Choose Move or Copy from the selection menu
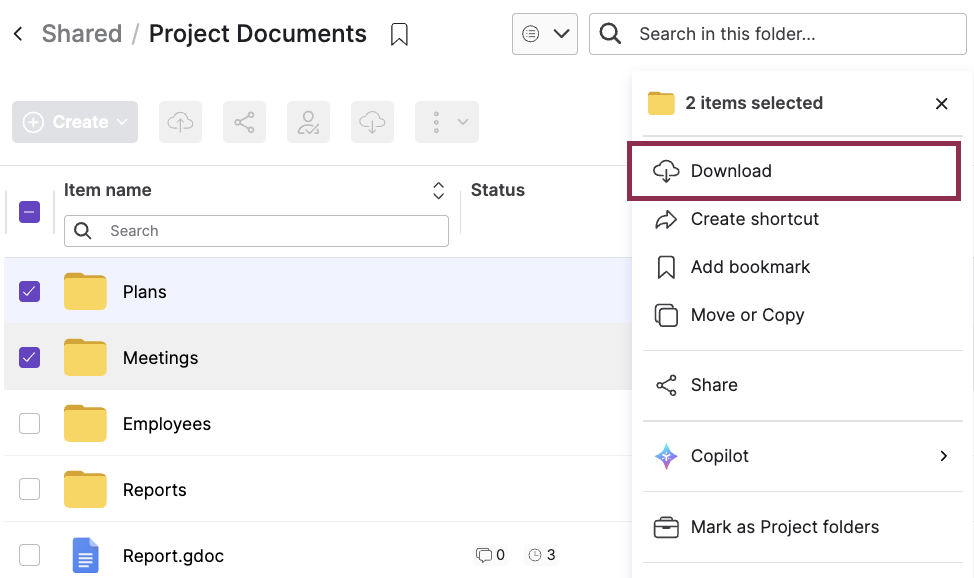 (747, 315)
